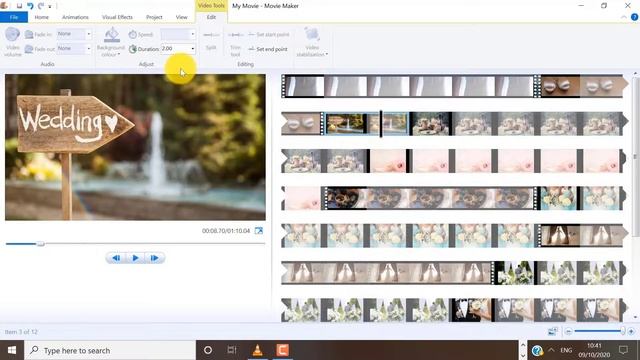This screenshot has width=640, height=360.
Task: Click the Redo arrow icon
Action: [41, 6]
